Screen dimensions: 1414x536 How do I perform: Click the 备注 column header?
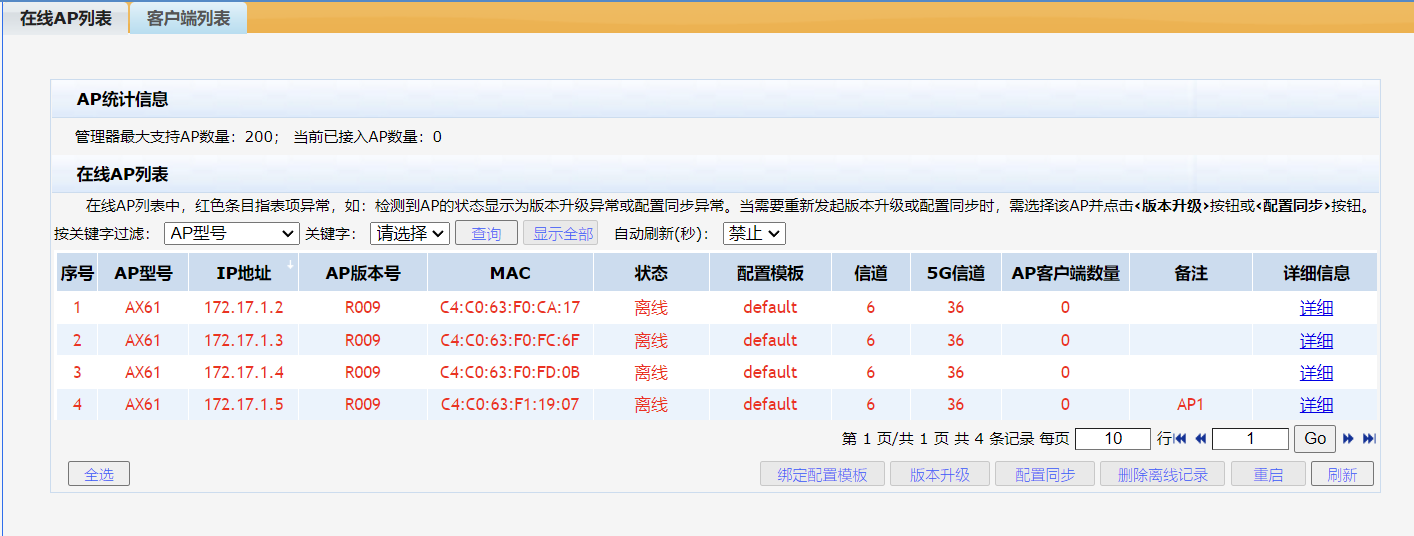[1191, 273]
